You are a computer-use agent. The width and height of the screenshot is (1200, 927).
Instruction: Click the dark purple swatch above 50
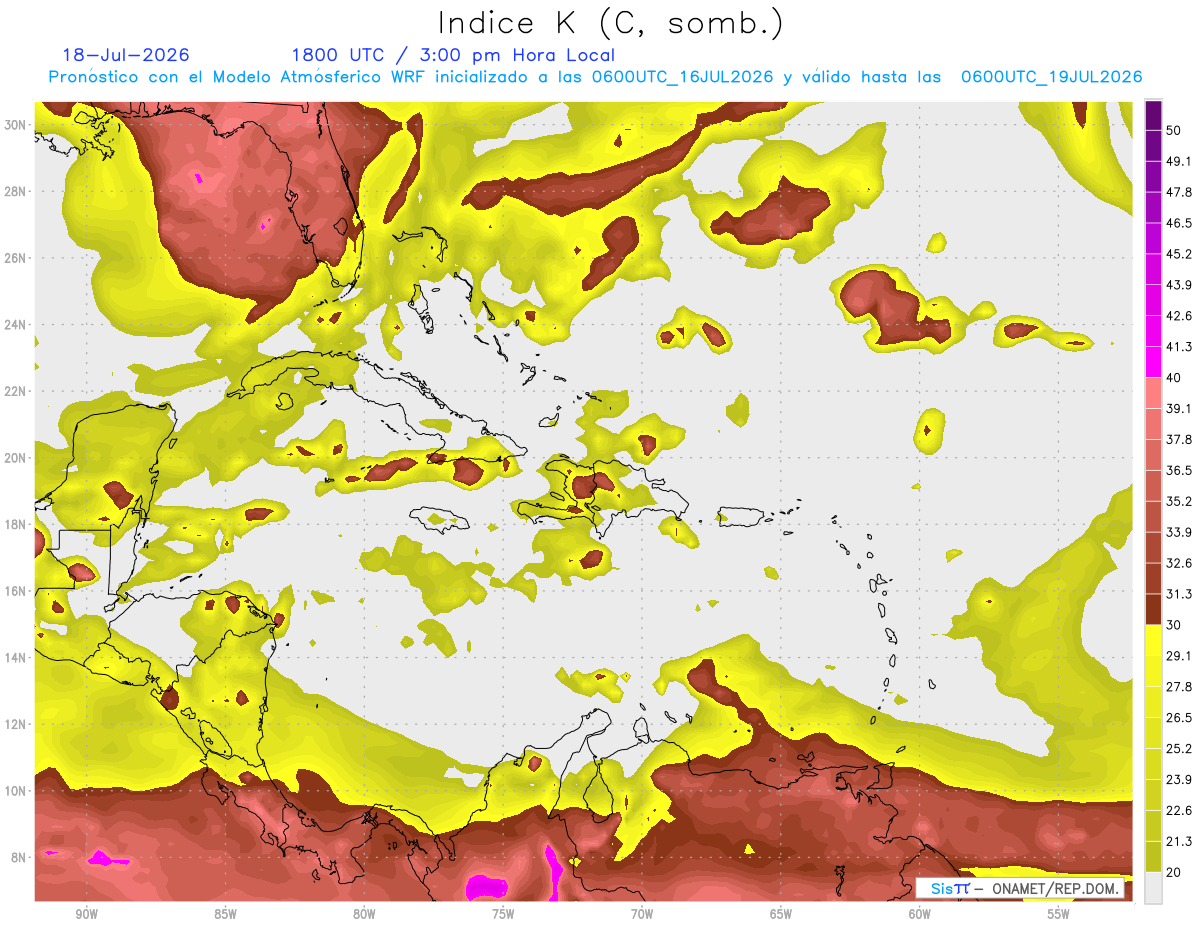(1153, 116)
